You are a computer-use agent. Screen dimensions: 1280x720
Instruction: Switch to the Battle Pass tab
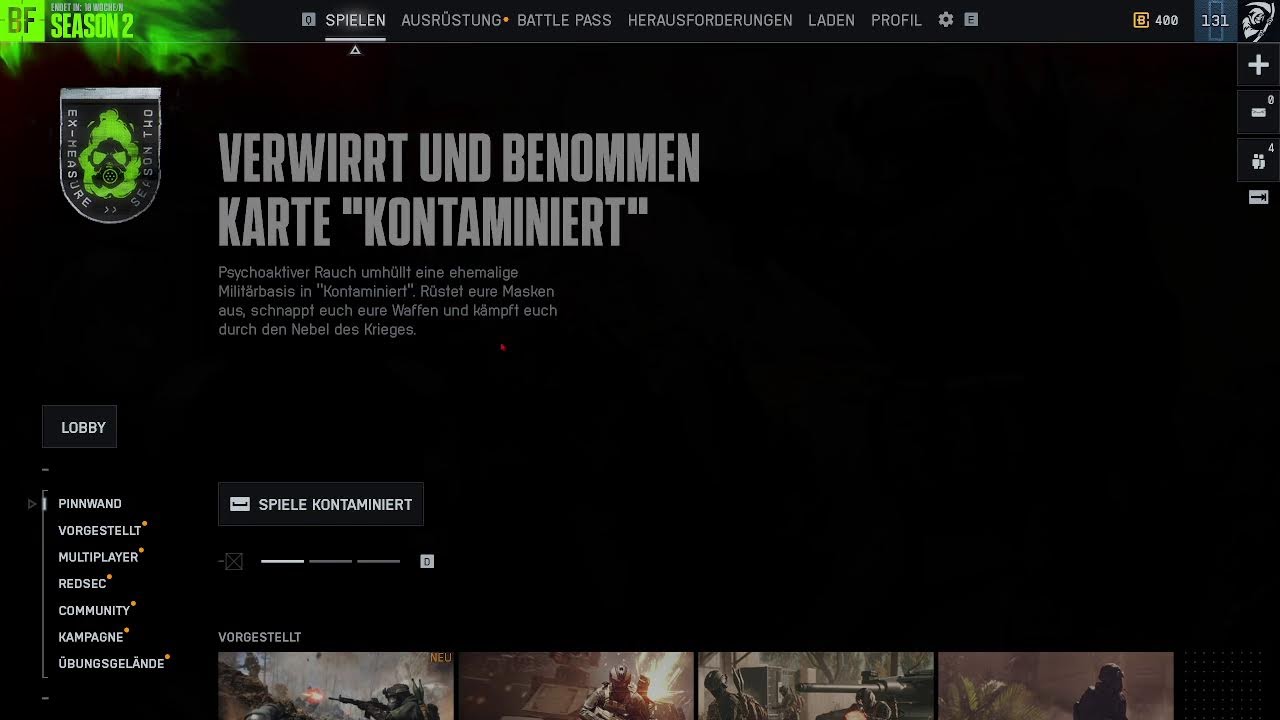(564, 20)
